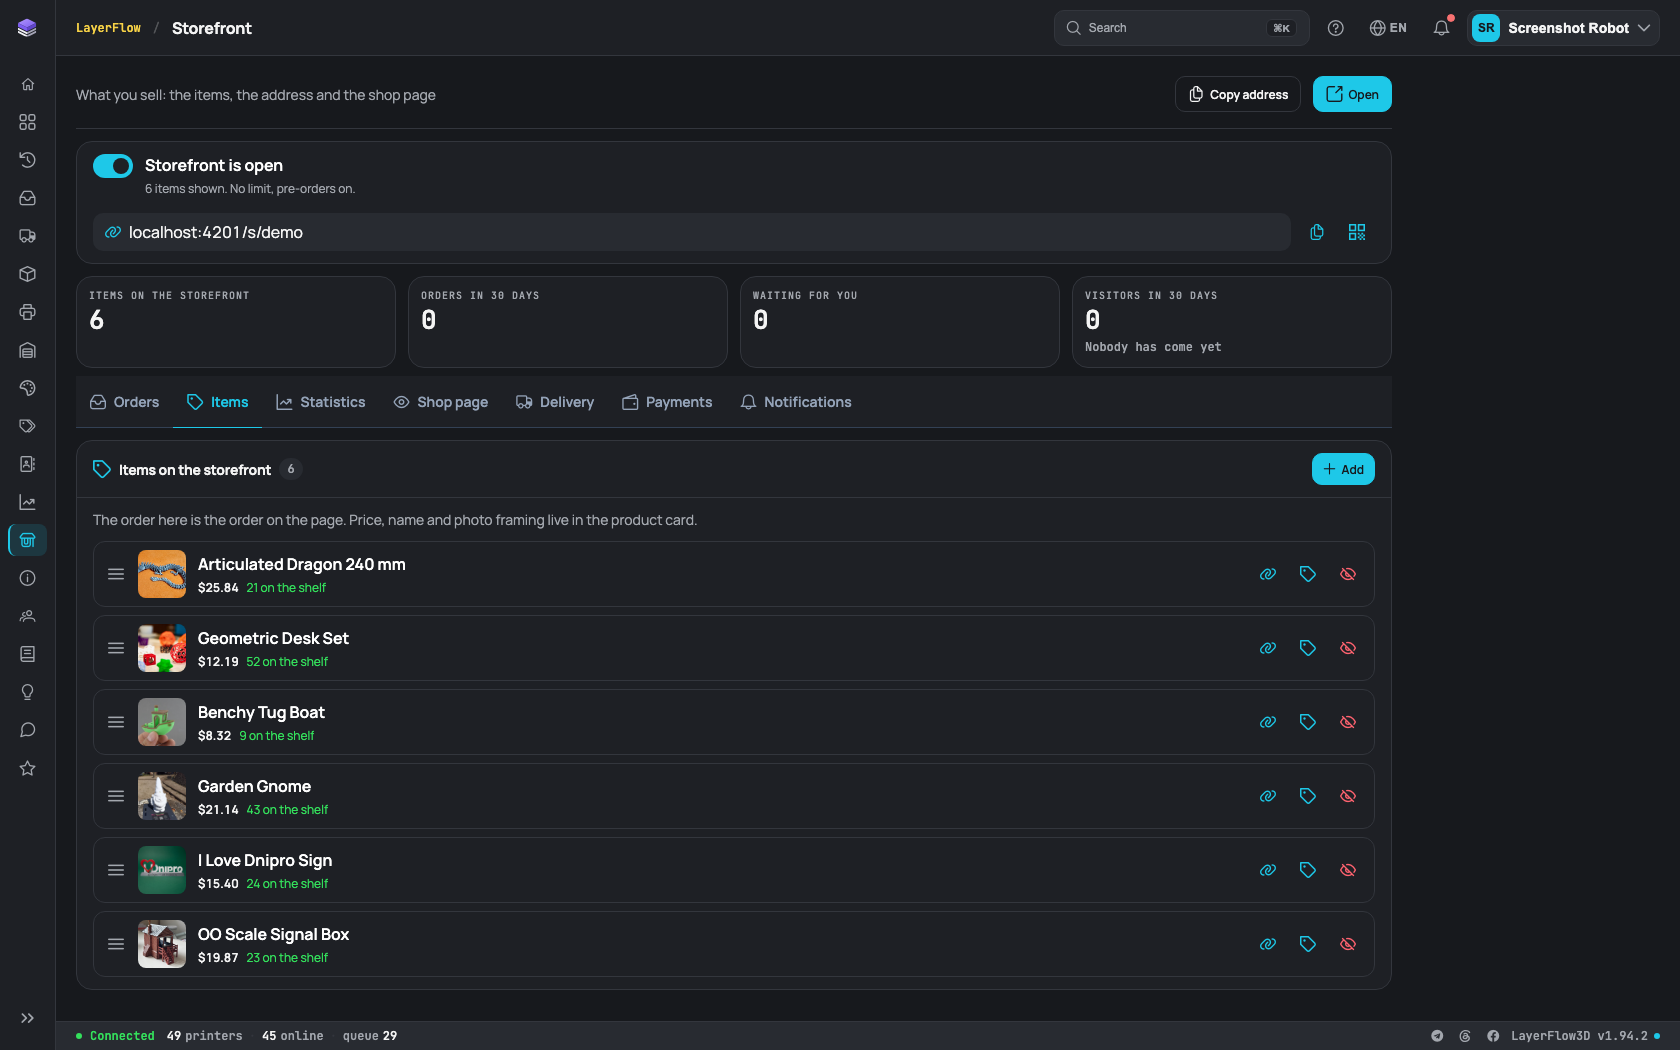1680x1050 pixels.
Task: Edit price tag of Geometric Desk Set
Action: point(1308,648)
